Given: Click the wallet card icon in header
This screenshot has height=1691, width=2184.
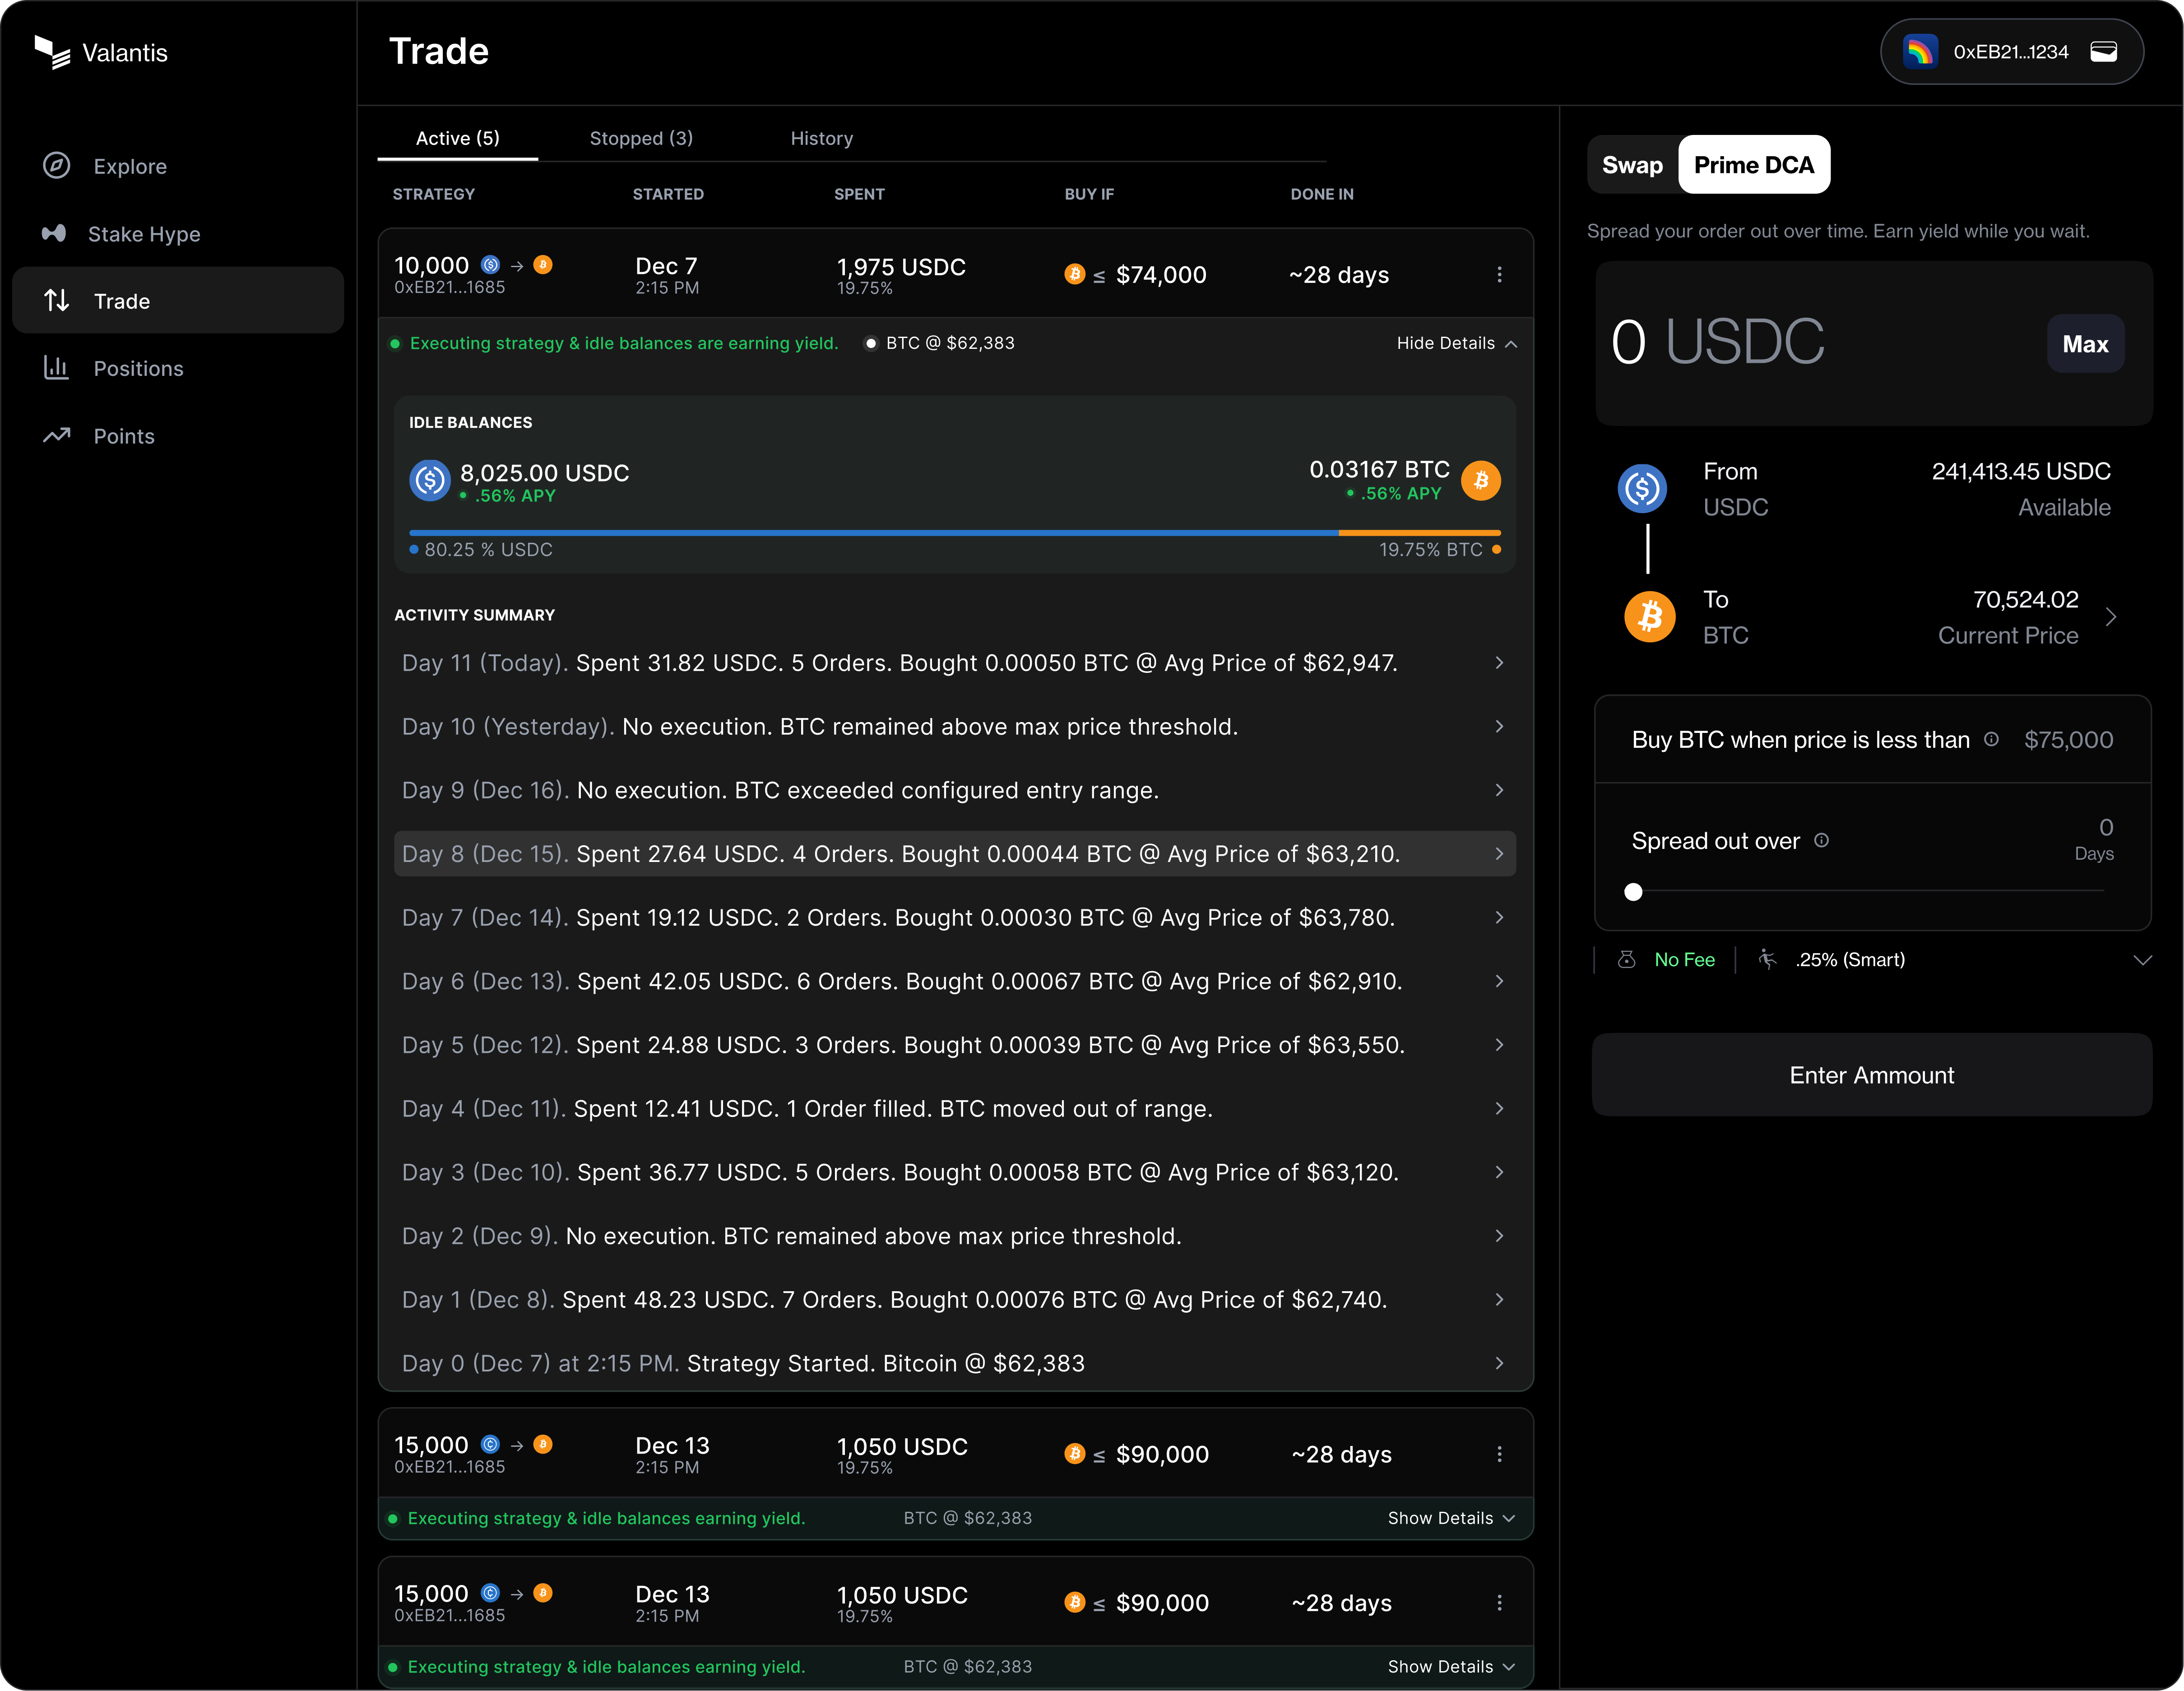Looking at the screenshot, I should (2103, 52).
